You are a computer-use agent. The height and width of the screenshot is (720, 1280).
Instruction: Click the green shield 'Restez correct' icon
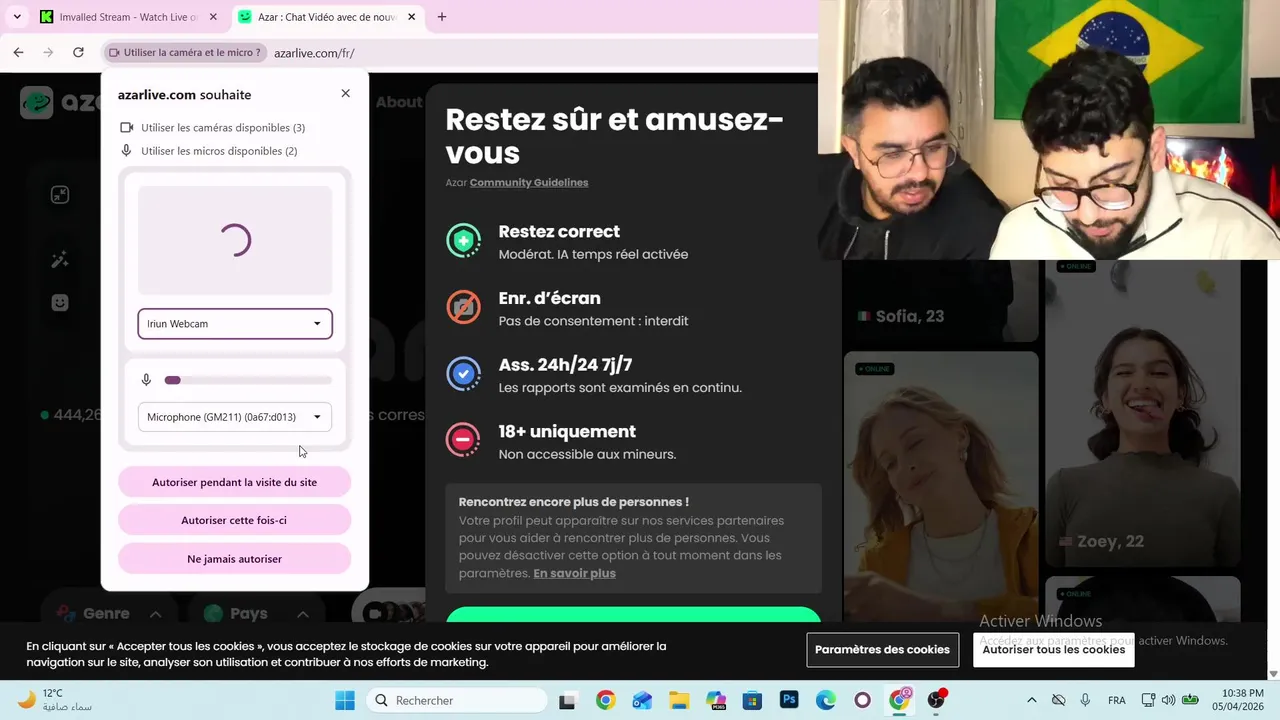point(463,241)
